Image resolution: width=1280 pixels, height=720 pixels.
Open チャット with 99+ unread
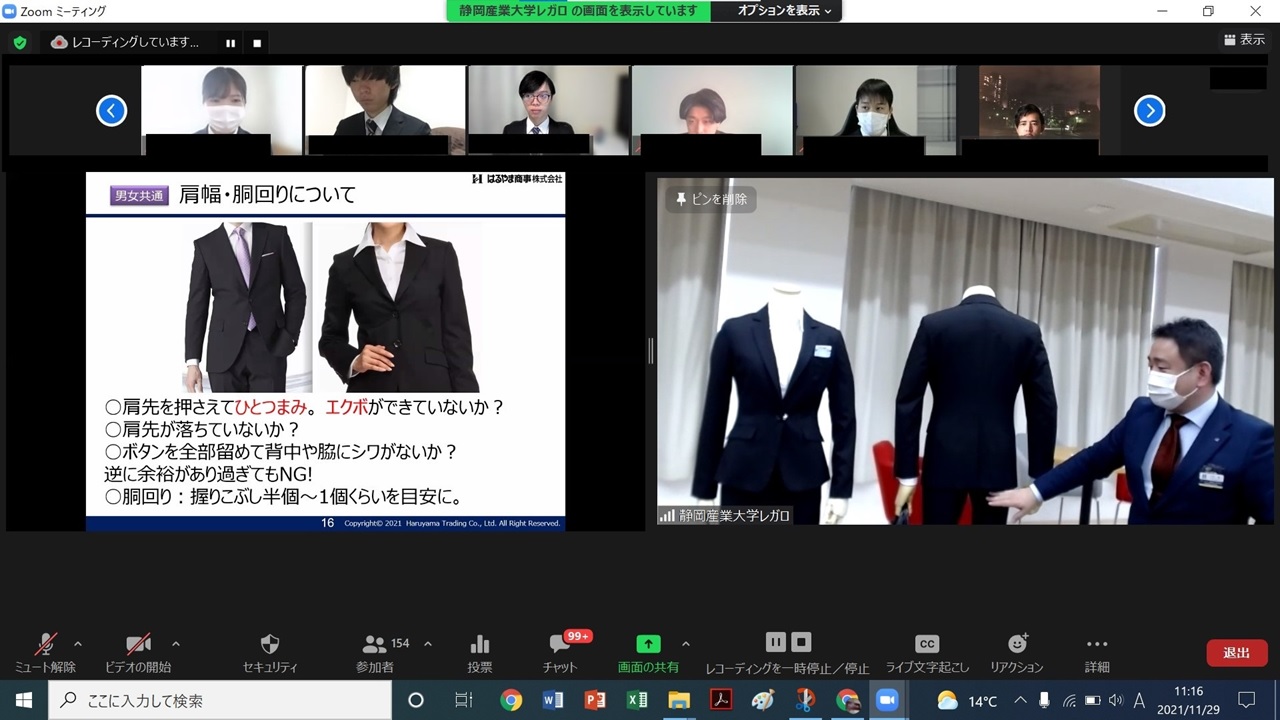[560, 653]
